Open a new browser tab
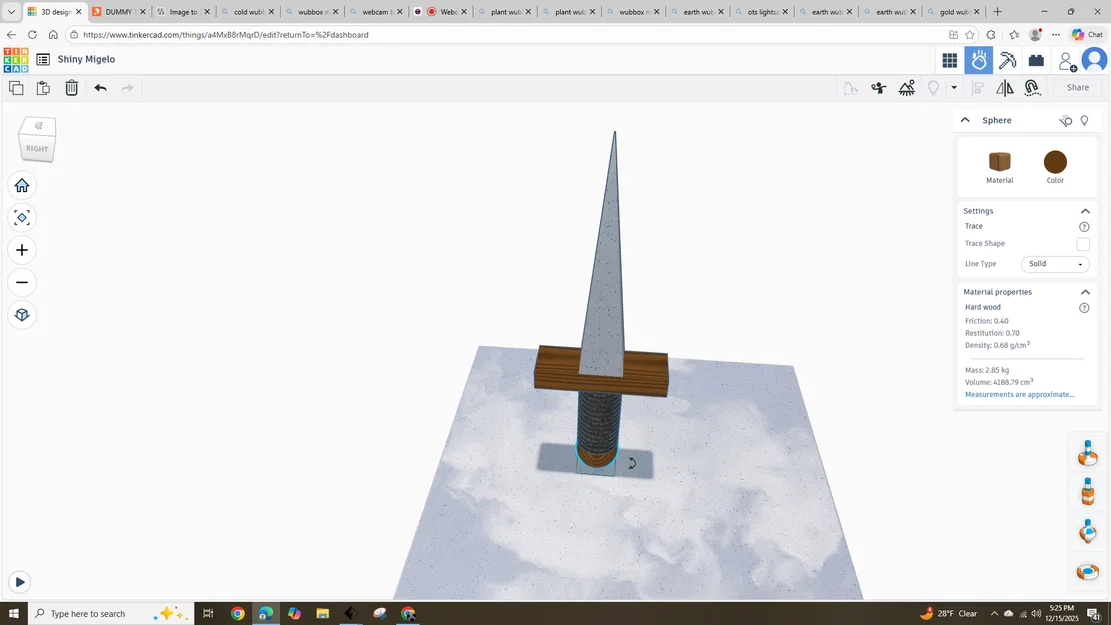Screen dimensions: 1111x625 [998, 12]
